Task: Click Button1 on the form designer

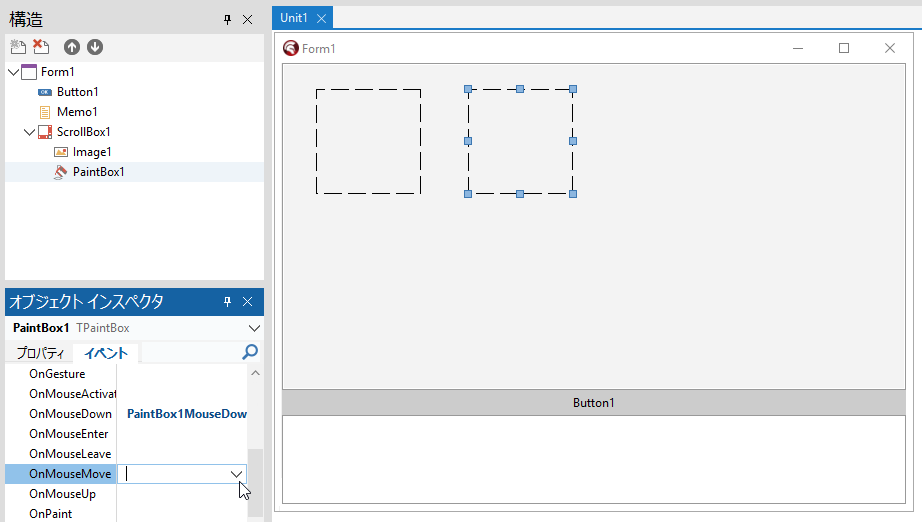Action: 593,403
